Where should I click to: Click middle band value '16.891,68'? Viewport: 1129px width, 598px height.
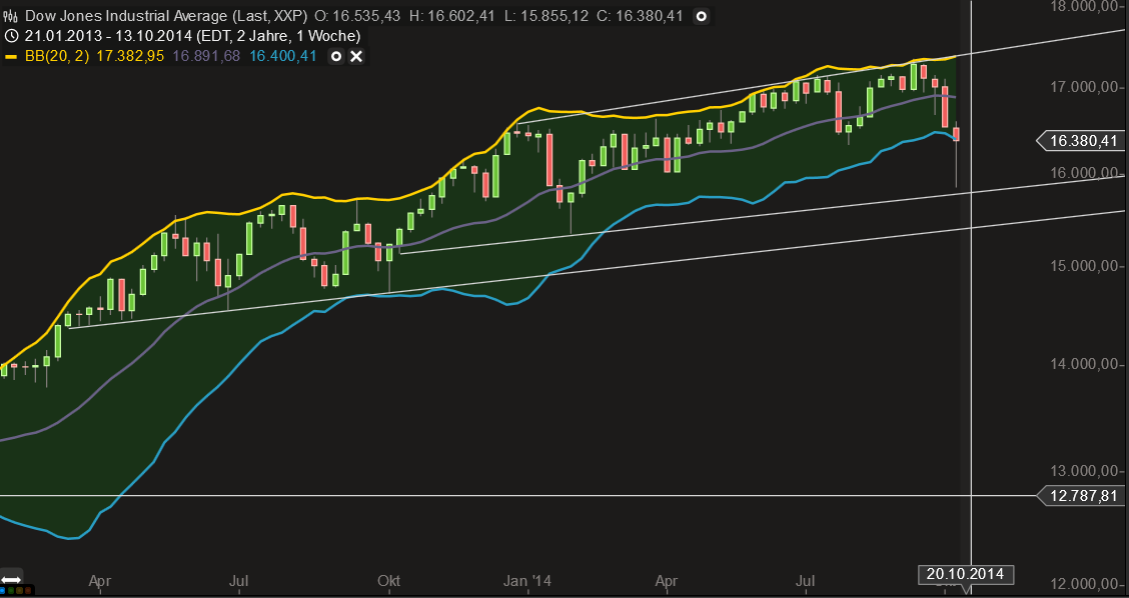pyautogui.click(x=207, y=55)
